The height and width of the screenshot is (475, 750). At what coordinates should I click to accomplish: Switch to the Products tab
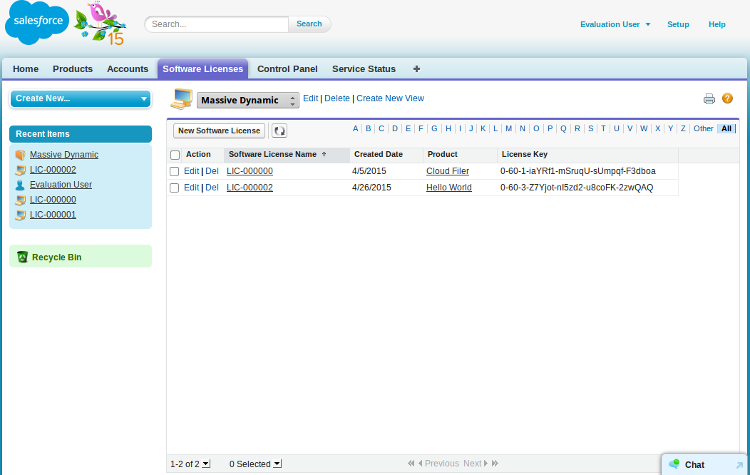(73, 69)
